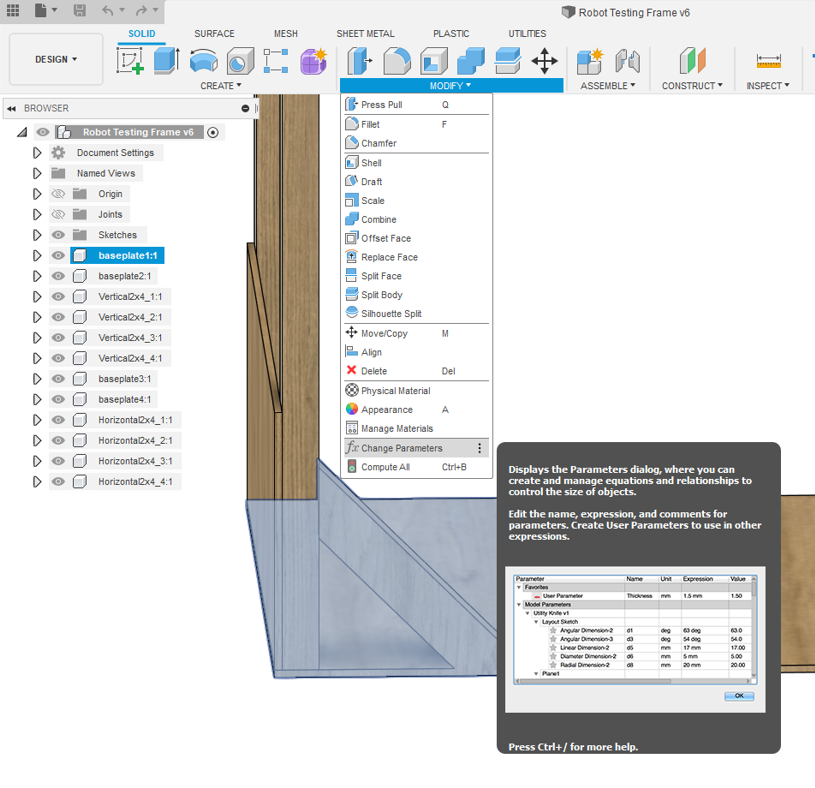Choose Appearance from the Modify menu
This screenshot has width=815, height=788.
point(416,410)
